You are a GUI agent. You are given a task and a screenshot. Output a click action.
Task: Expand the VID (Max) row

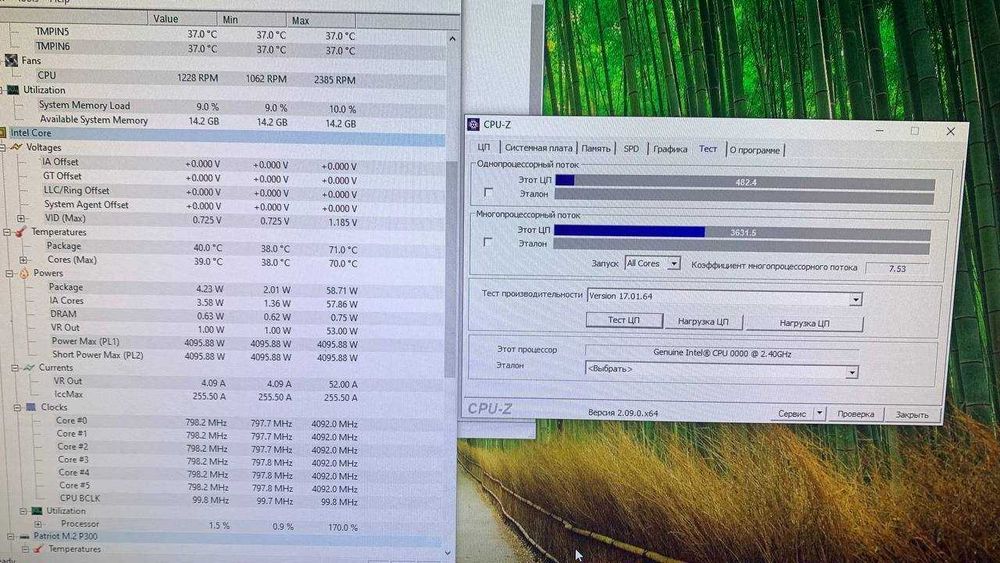(x=21, y=219)
